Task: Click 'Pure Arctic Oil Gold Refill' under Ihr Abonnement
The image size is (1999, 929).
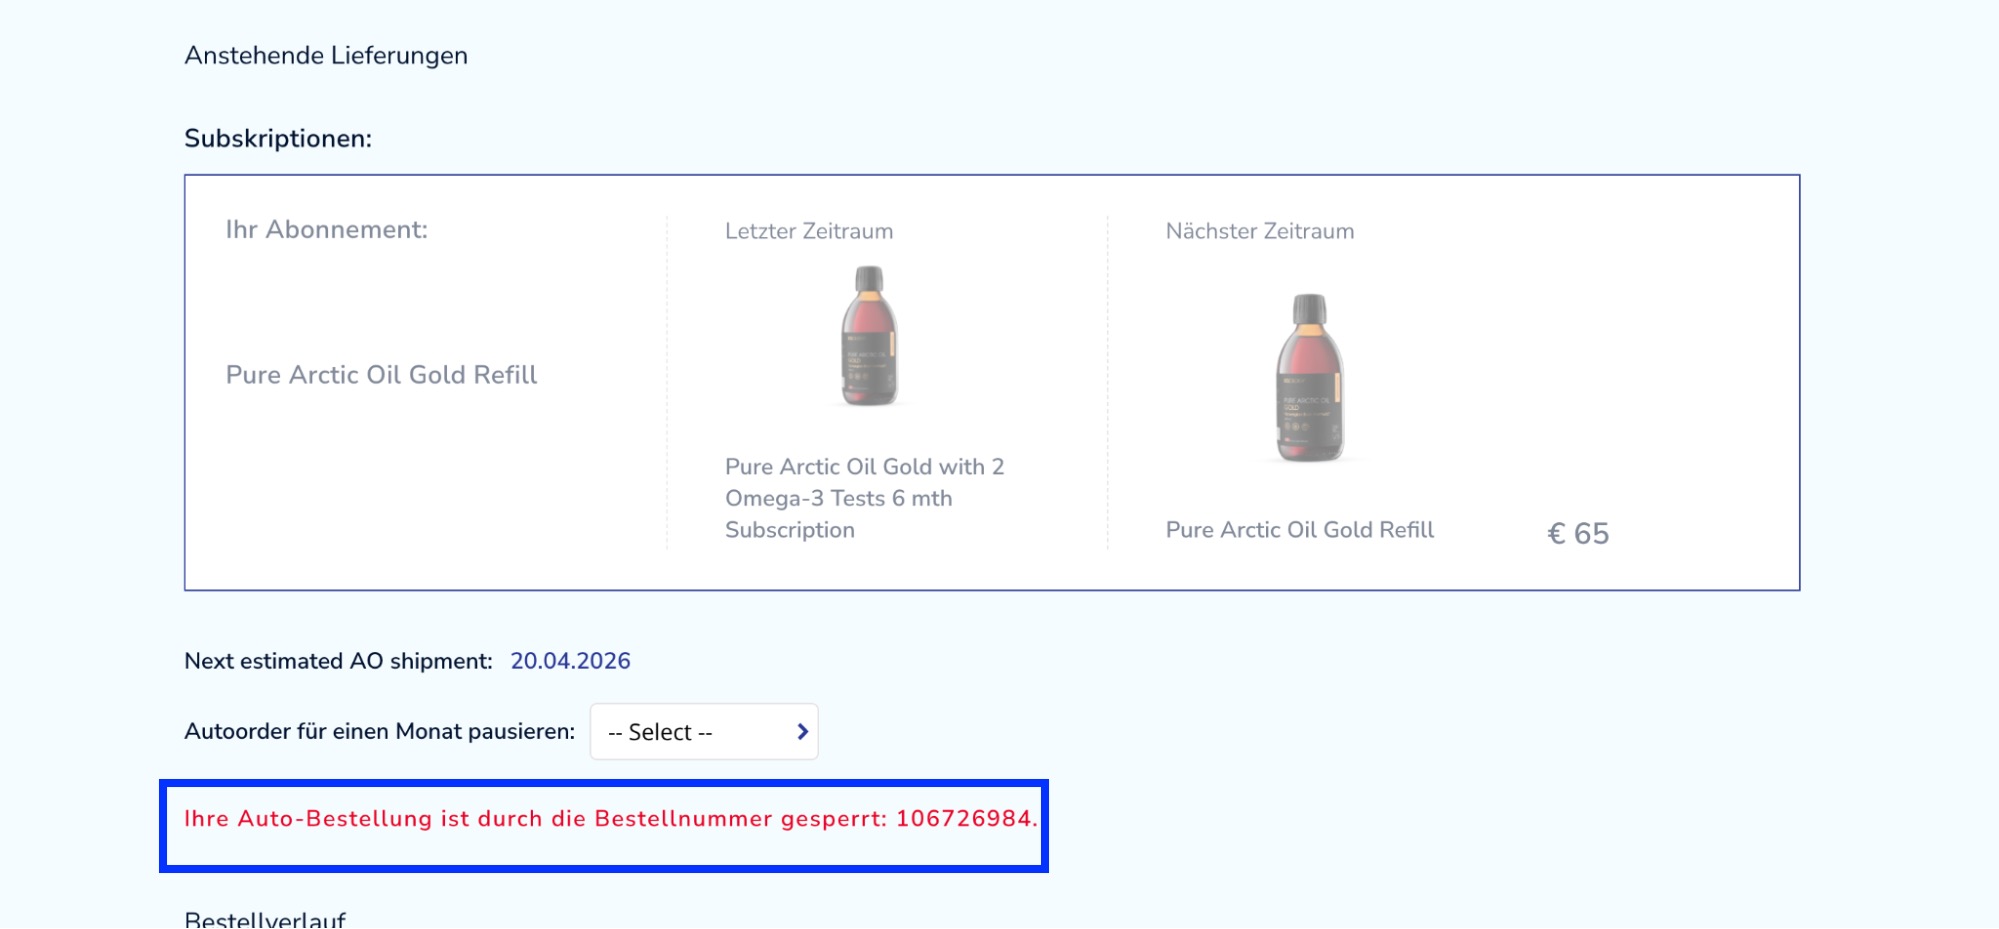Action: (381, 375)
